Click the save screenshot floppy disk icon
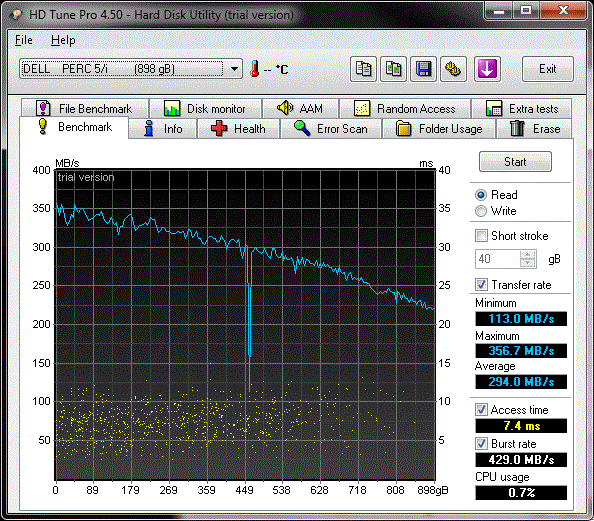Screen dimensions: 594x521 423,69
